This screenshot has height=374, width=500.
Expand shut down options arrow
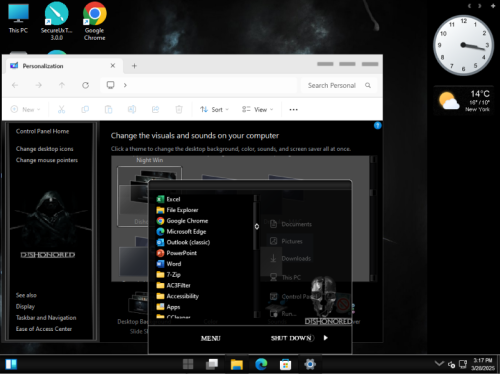coord(326,338)
